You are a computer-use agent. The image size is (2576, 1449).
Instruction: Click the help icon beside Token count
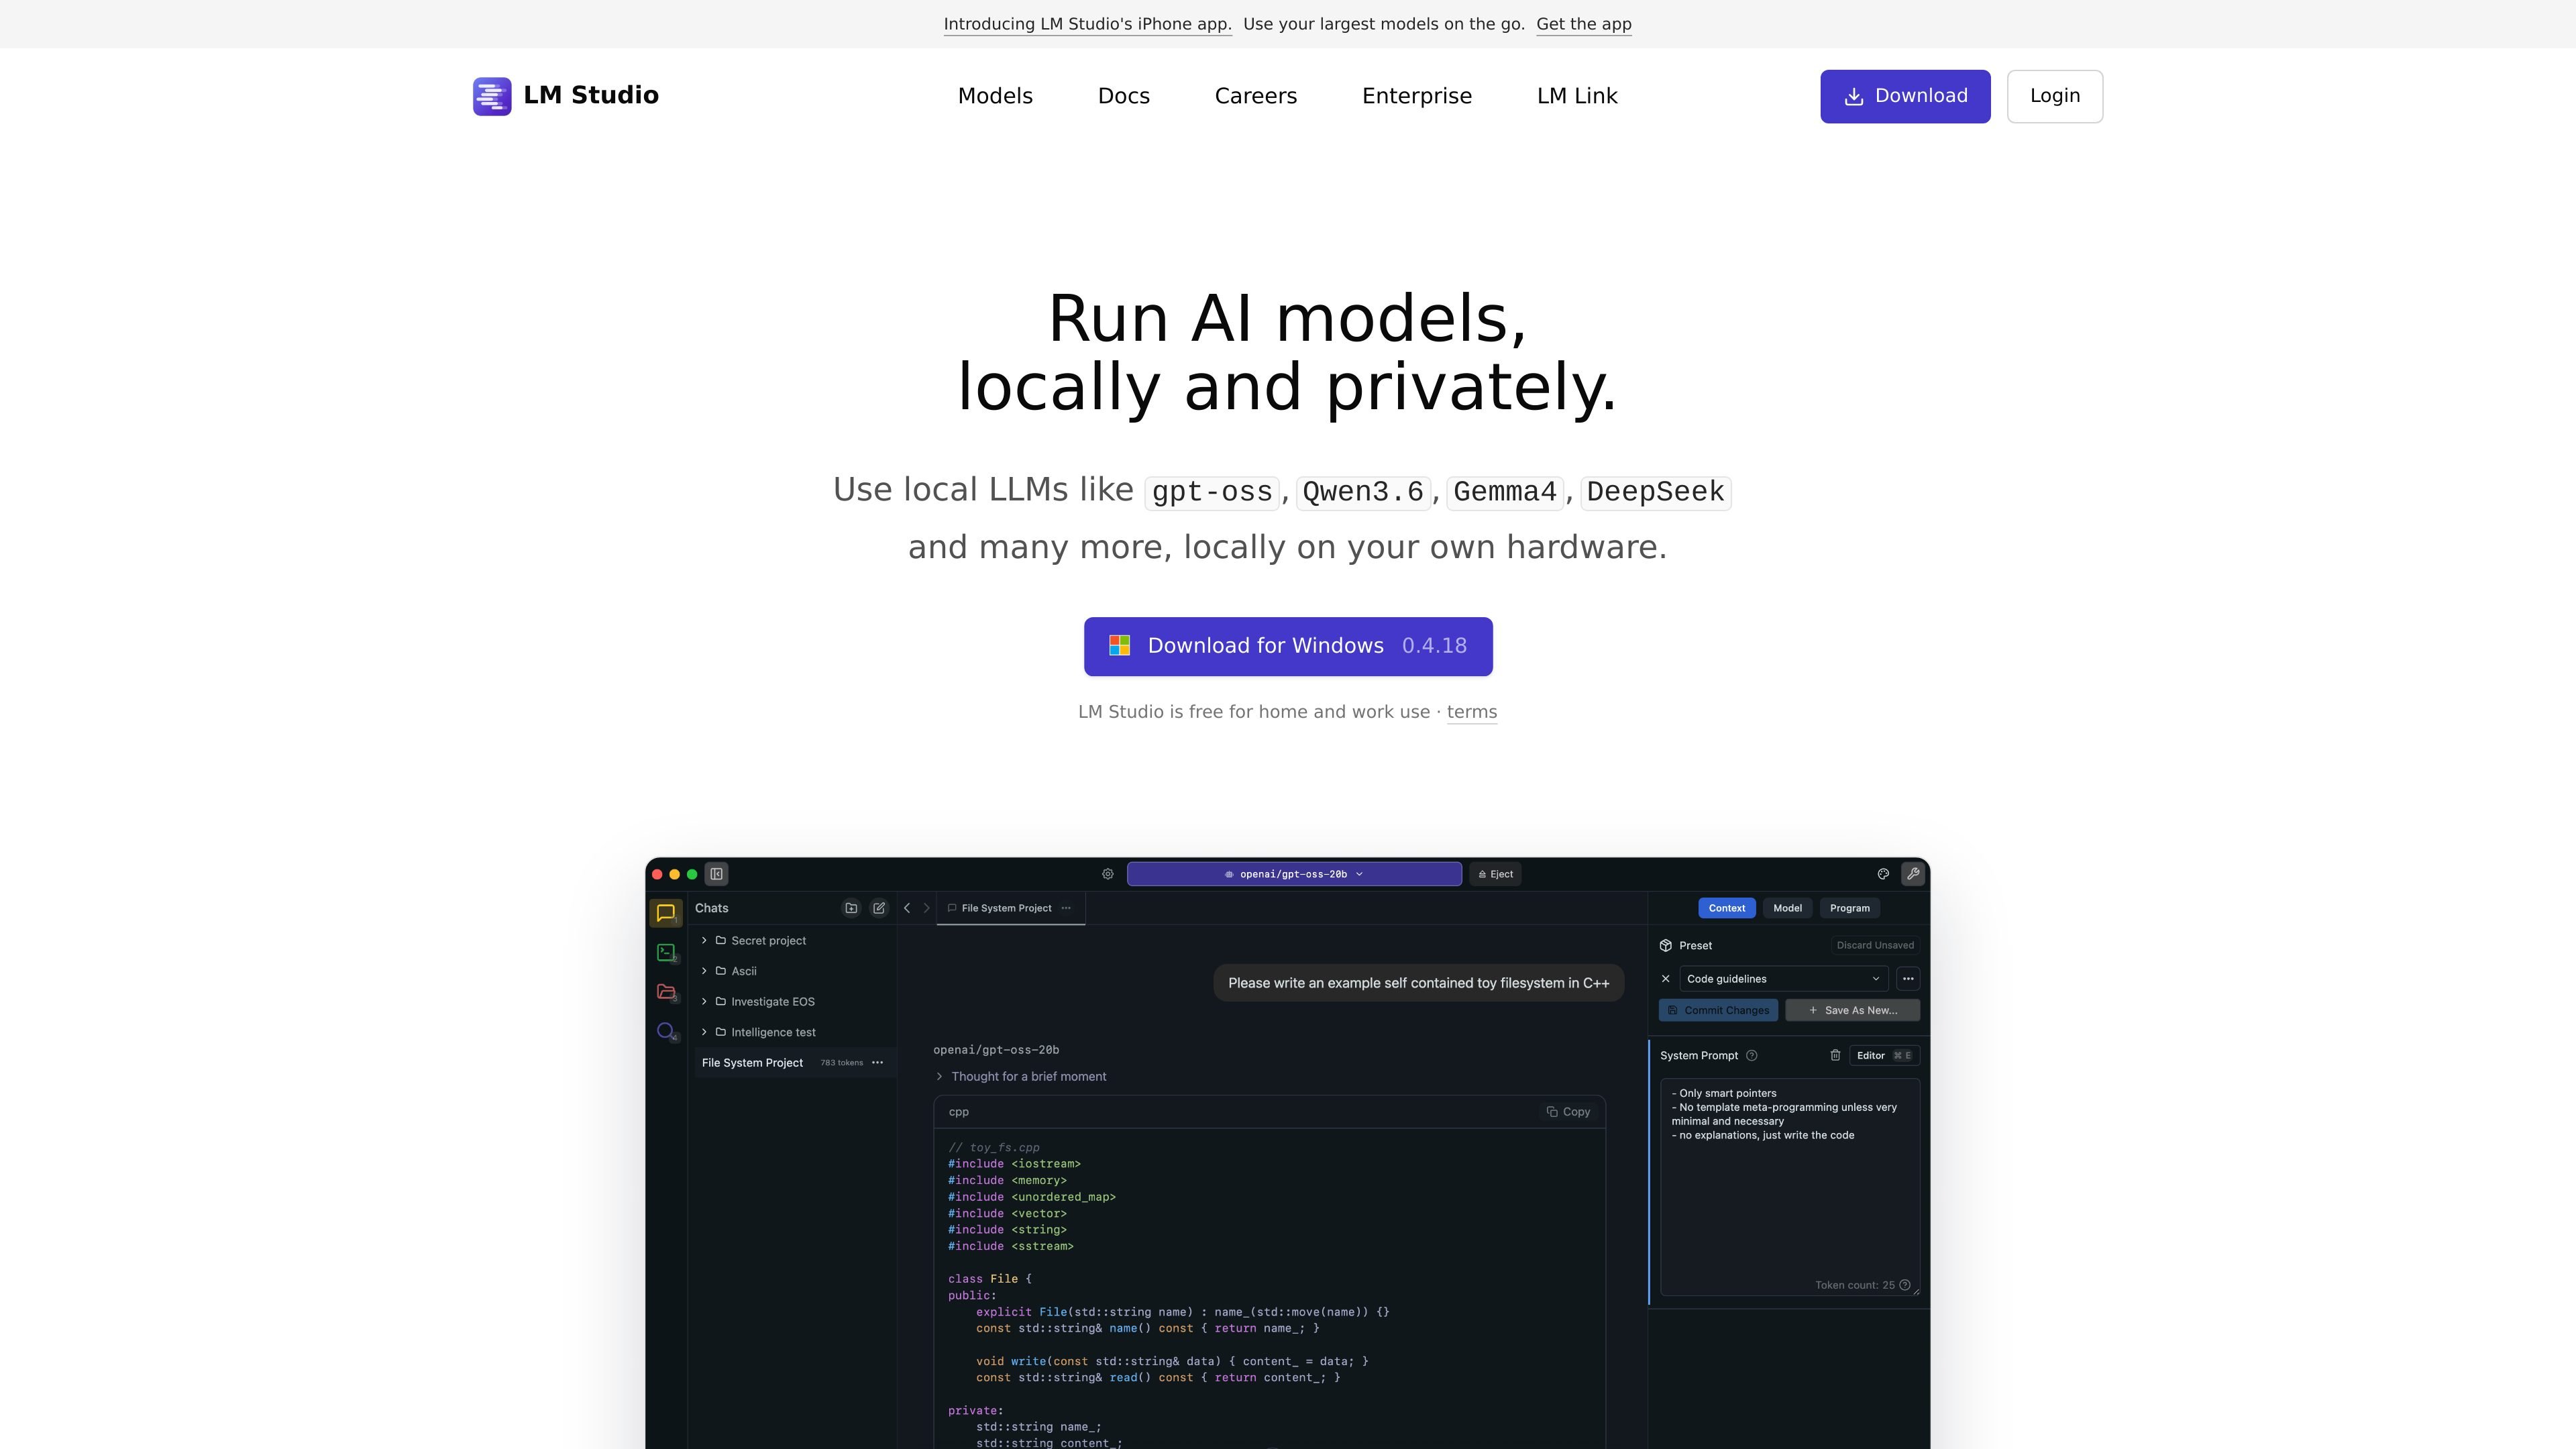point(1905,1285)
